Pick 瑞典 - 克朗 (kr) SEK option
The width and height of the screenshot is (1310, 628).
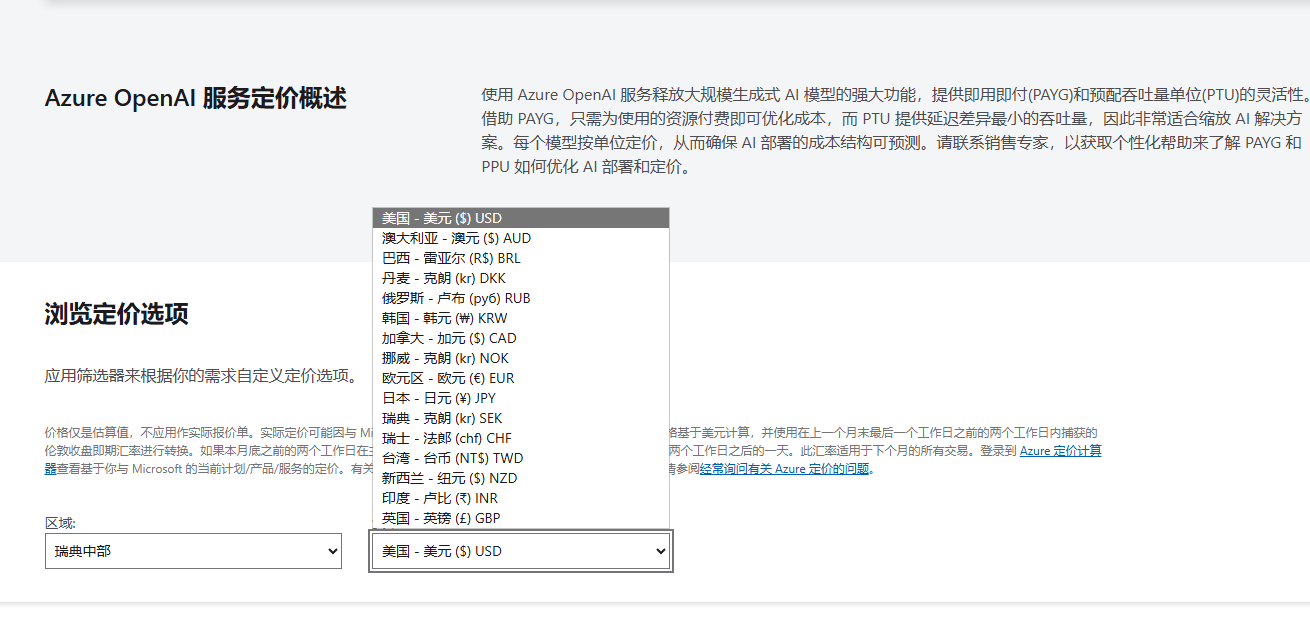pos(520,418)
